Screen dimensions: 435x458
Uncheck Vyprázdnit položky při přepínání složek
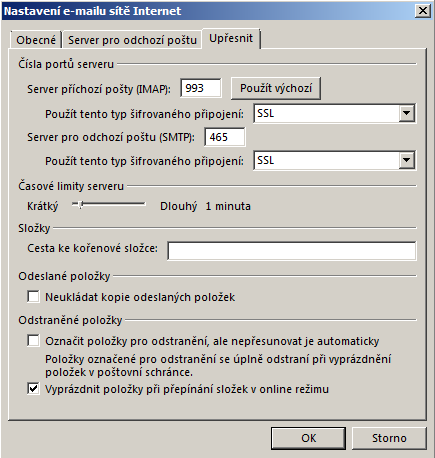(x=33, y=389)
